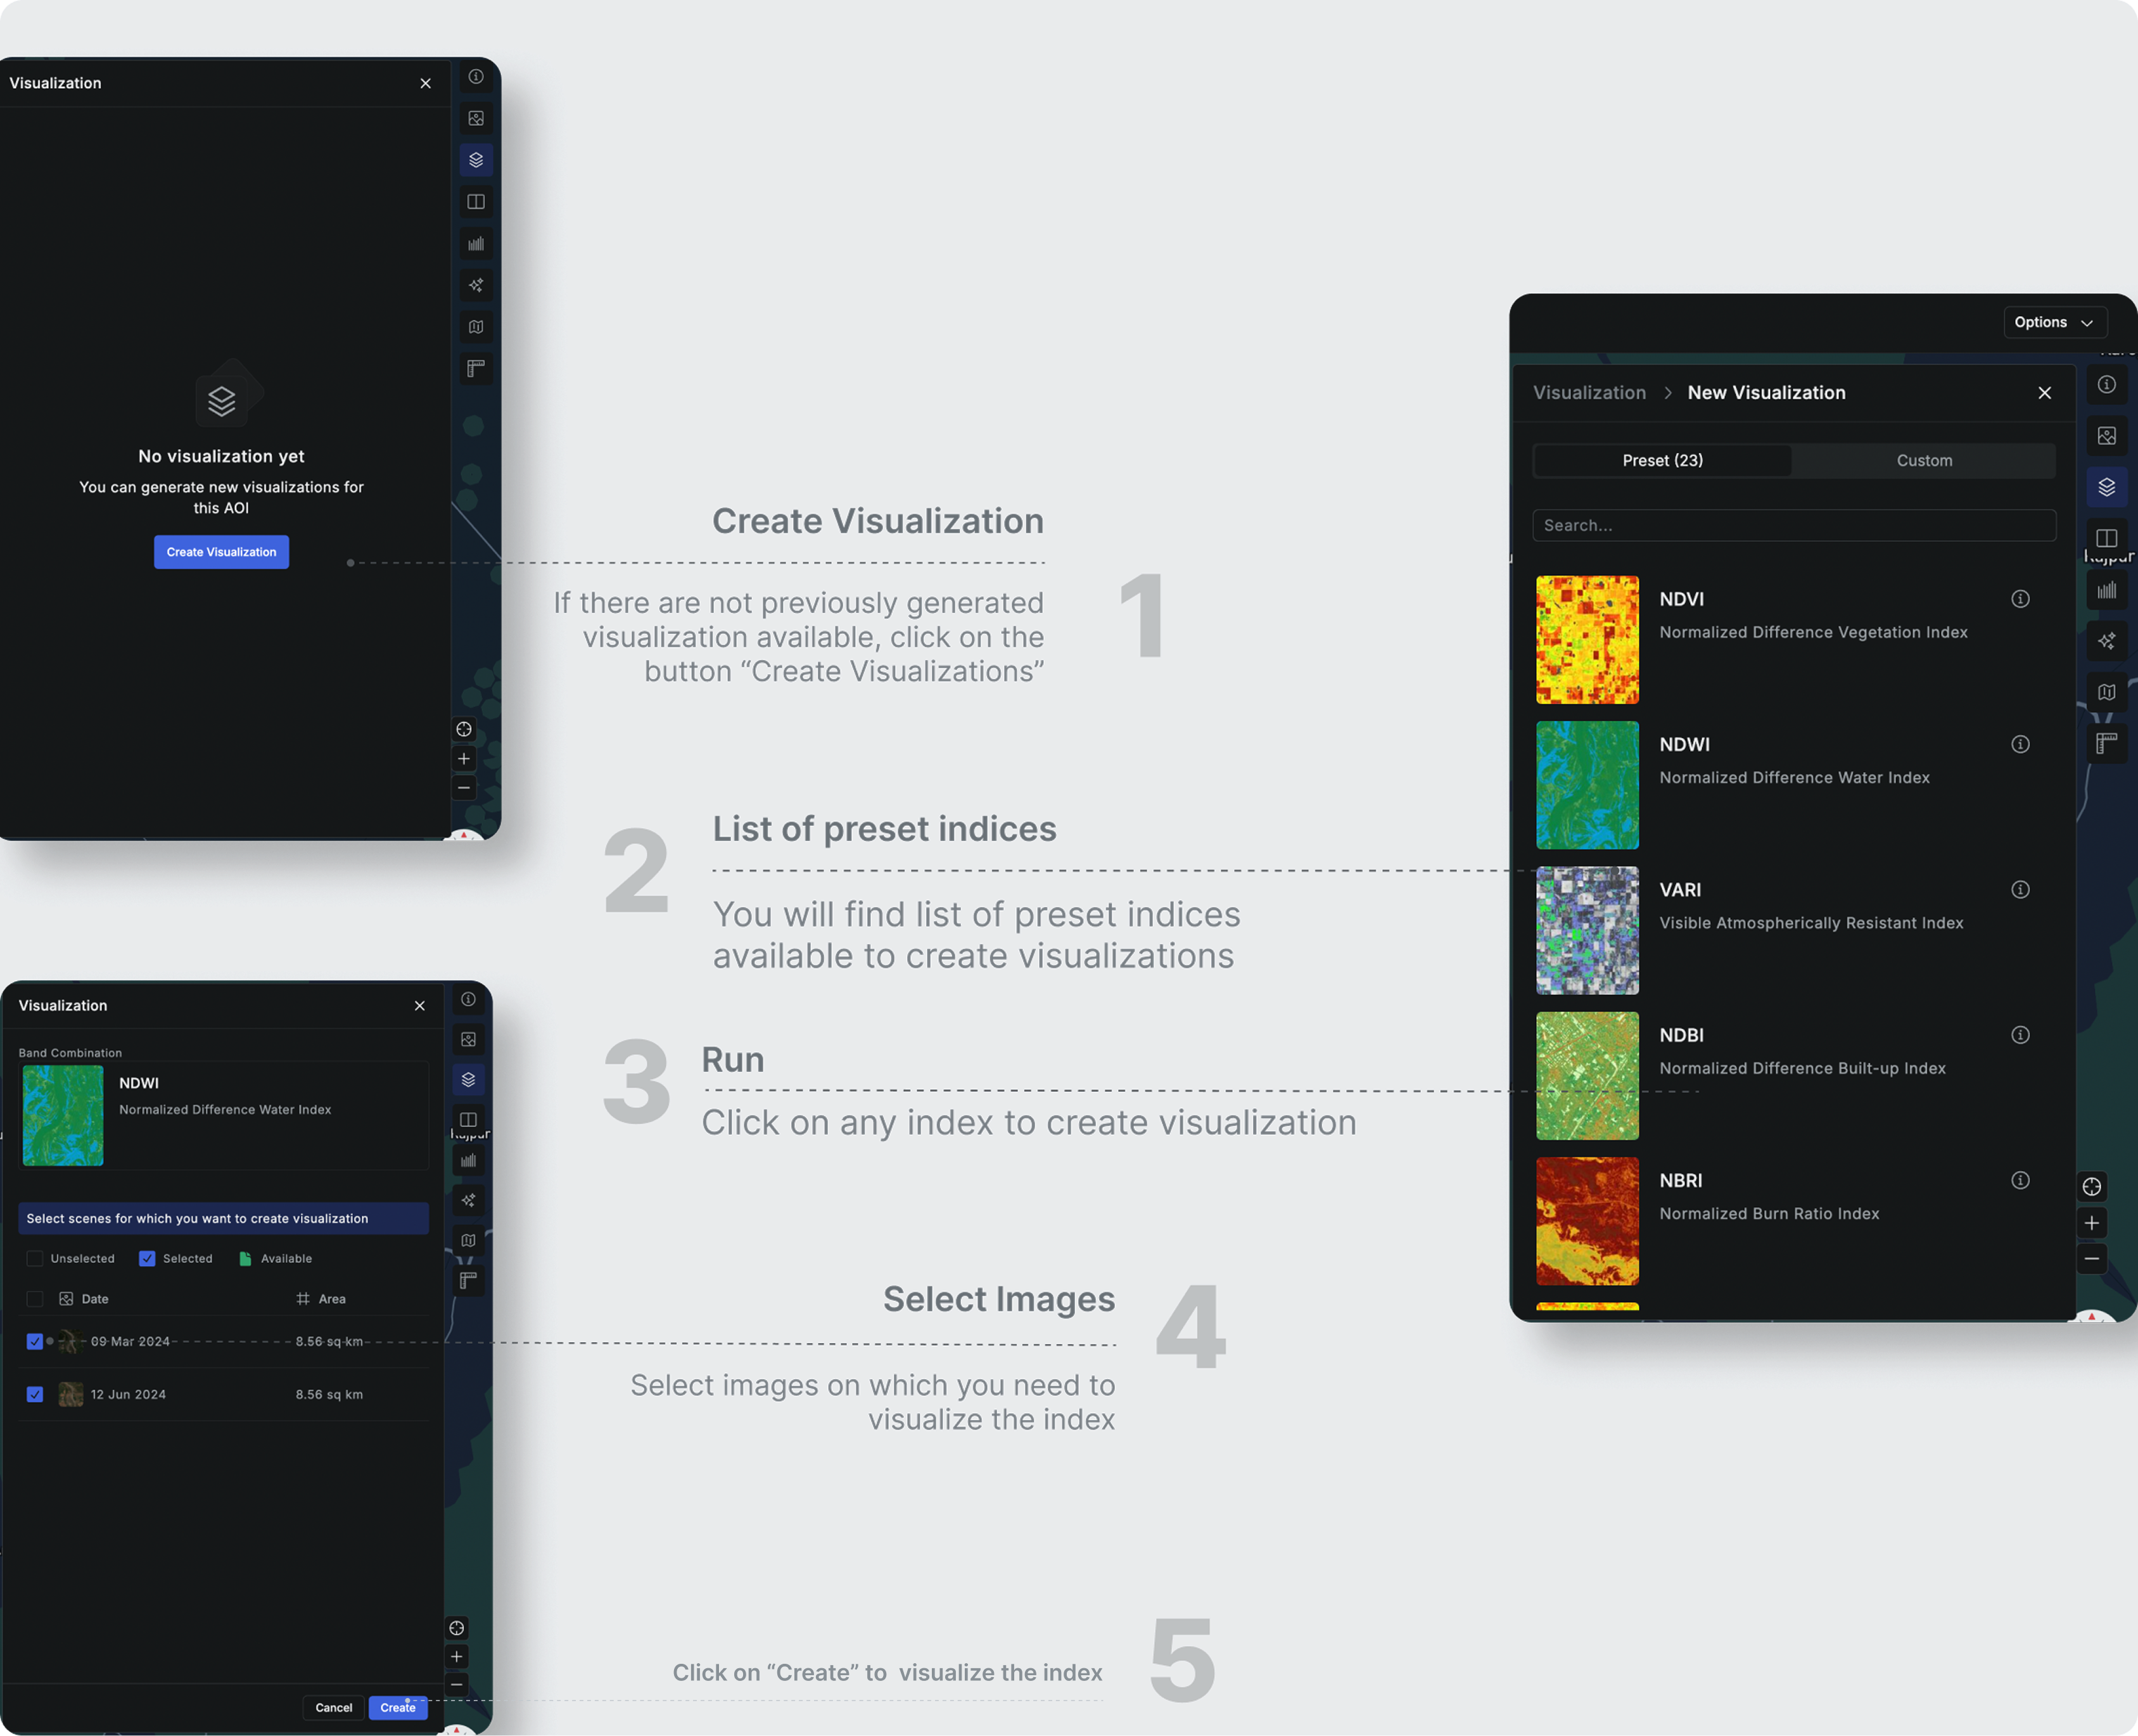
Task: Open the bar chart icon in right sidebar
Action: (x=2106, y=590)
